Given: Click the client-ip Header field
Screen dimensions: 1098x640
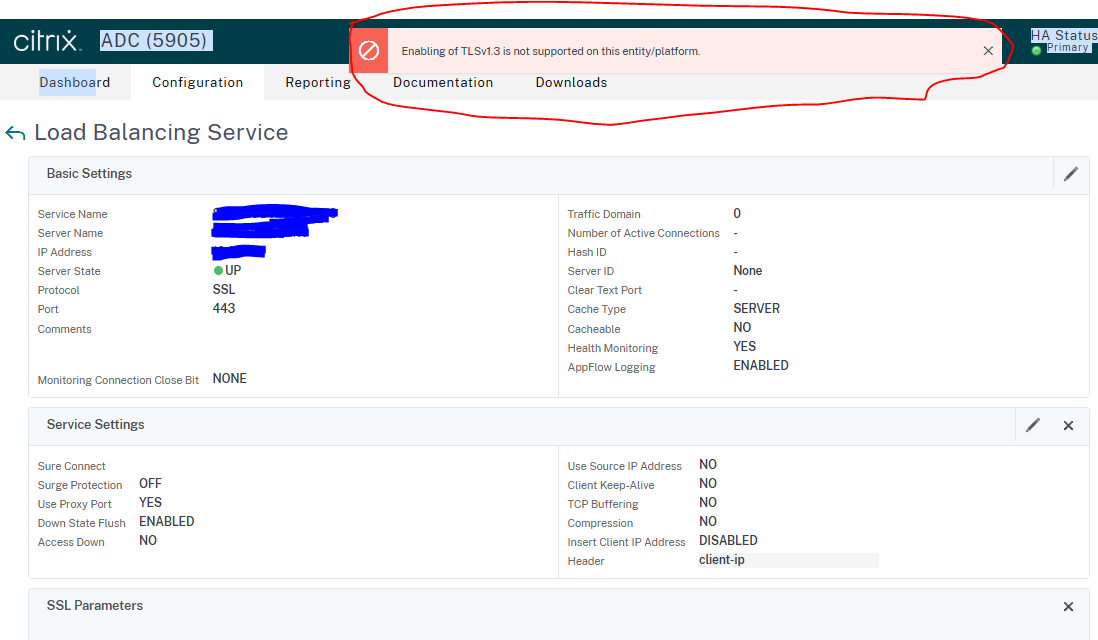Looking at the screenshot, I should 788,560.
